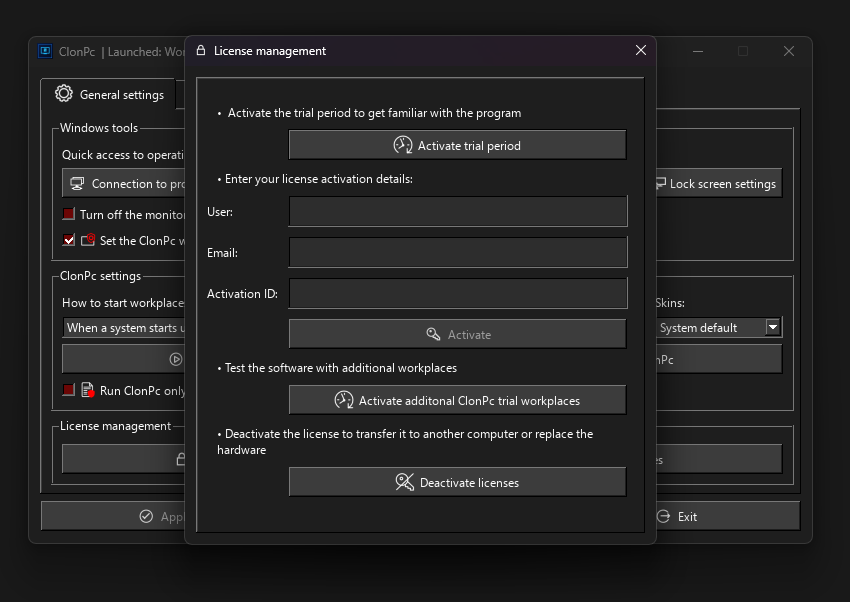Activate additional ClonPc trial workplaces
Viewport: 850px width, 602px height.
[x=458, y=400]
